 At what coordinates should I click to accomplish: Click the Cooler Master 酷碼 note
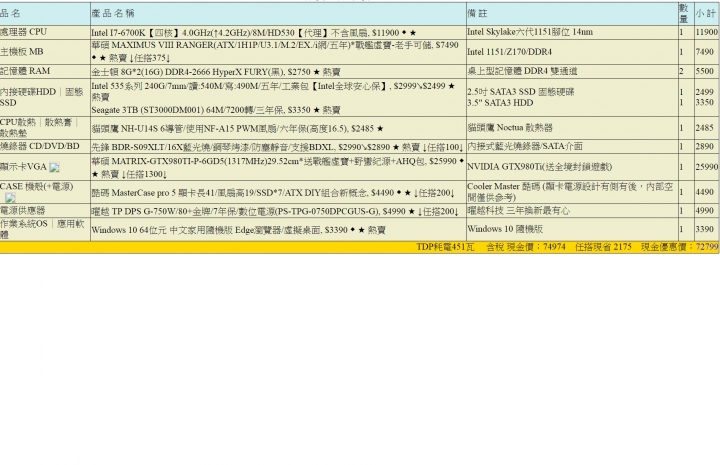570,192
